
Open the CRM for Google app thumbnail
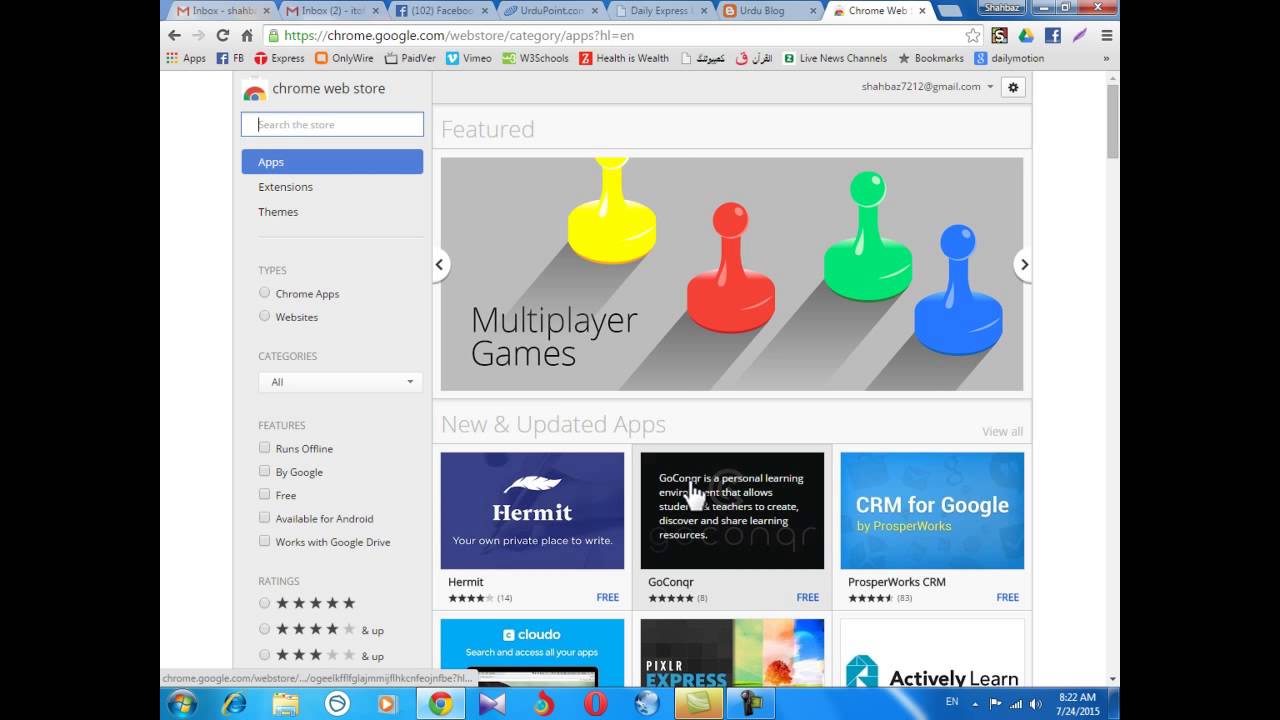pos(932,511)
